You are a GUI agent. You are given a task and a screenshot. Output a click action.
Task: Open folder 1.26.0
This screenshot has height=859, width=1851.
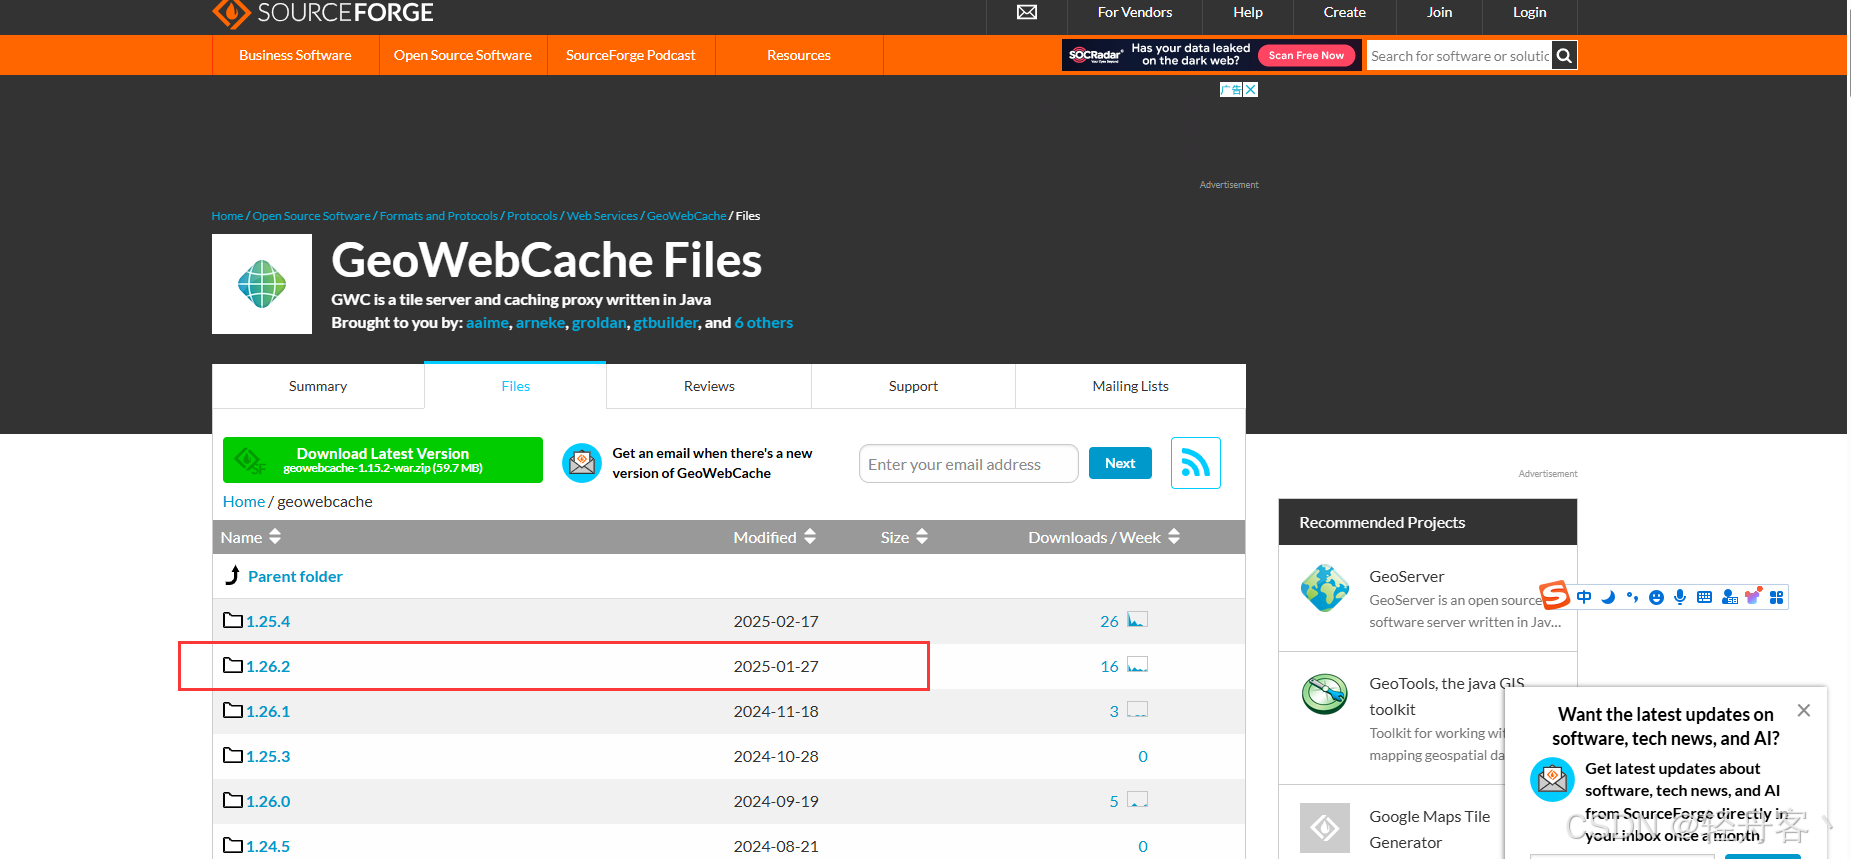pos(268,801)
